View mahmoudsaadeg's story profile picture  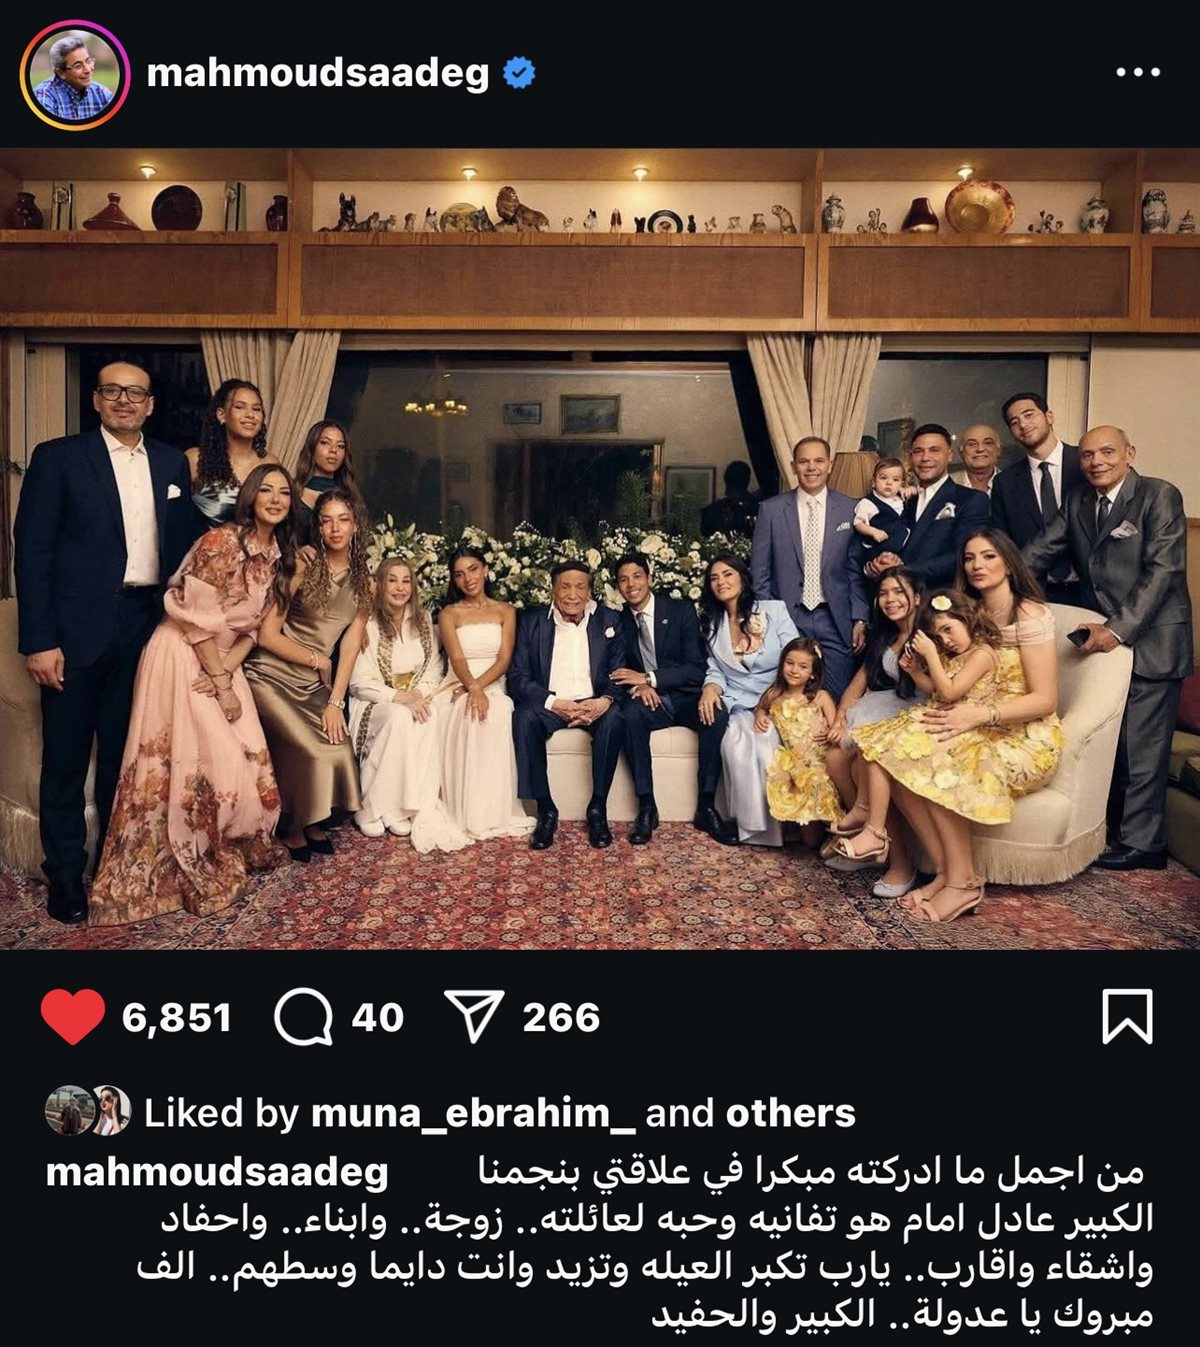tap(75, 75)
